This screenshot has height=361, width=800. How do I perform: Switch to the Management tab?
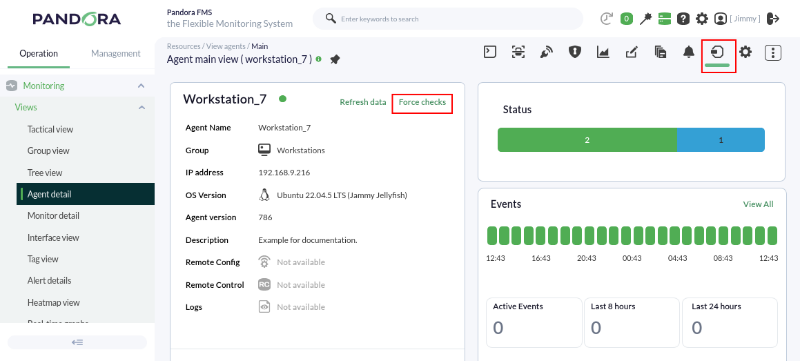point(116,53)
